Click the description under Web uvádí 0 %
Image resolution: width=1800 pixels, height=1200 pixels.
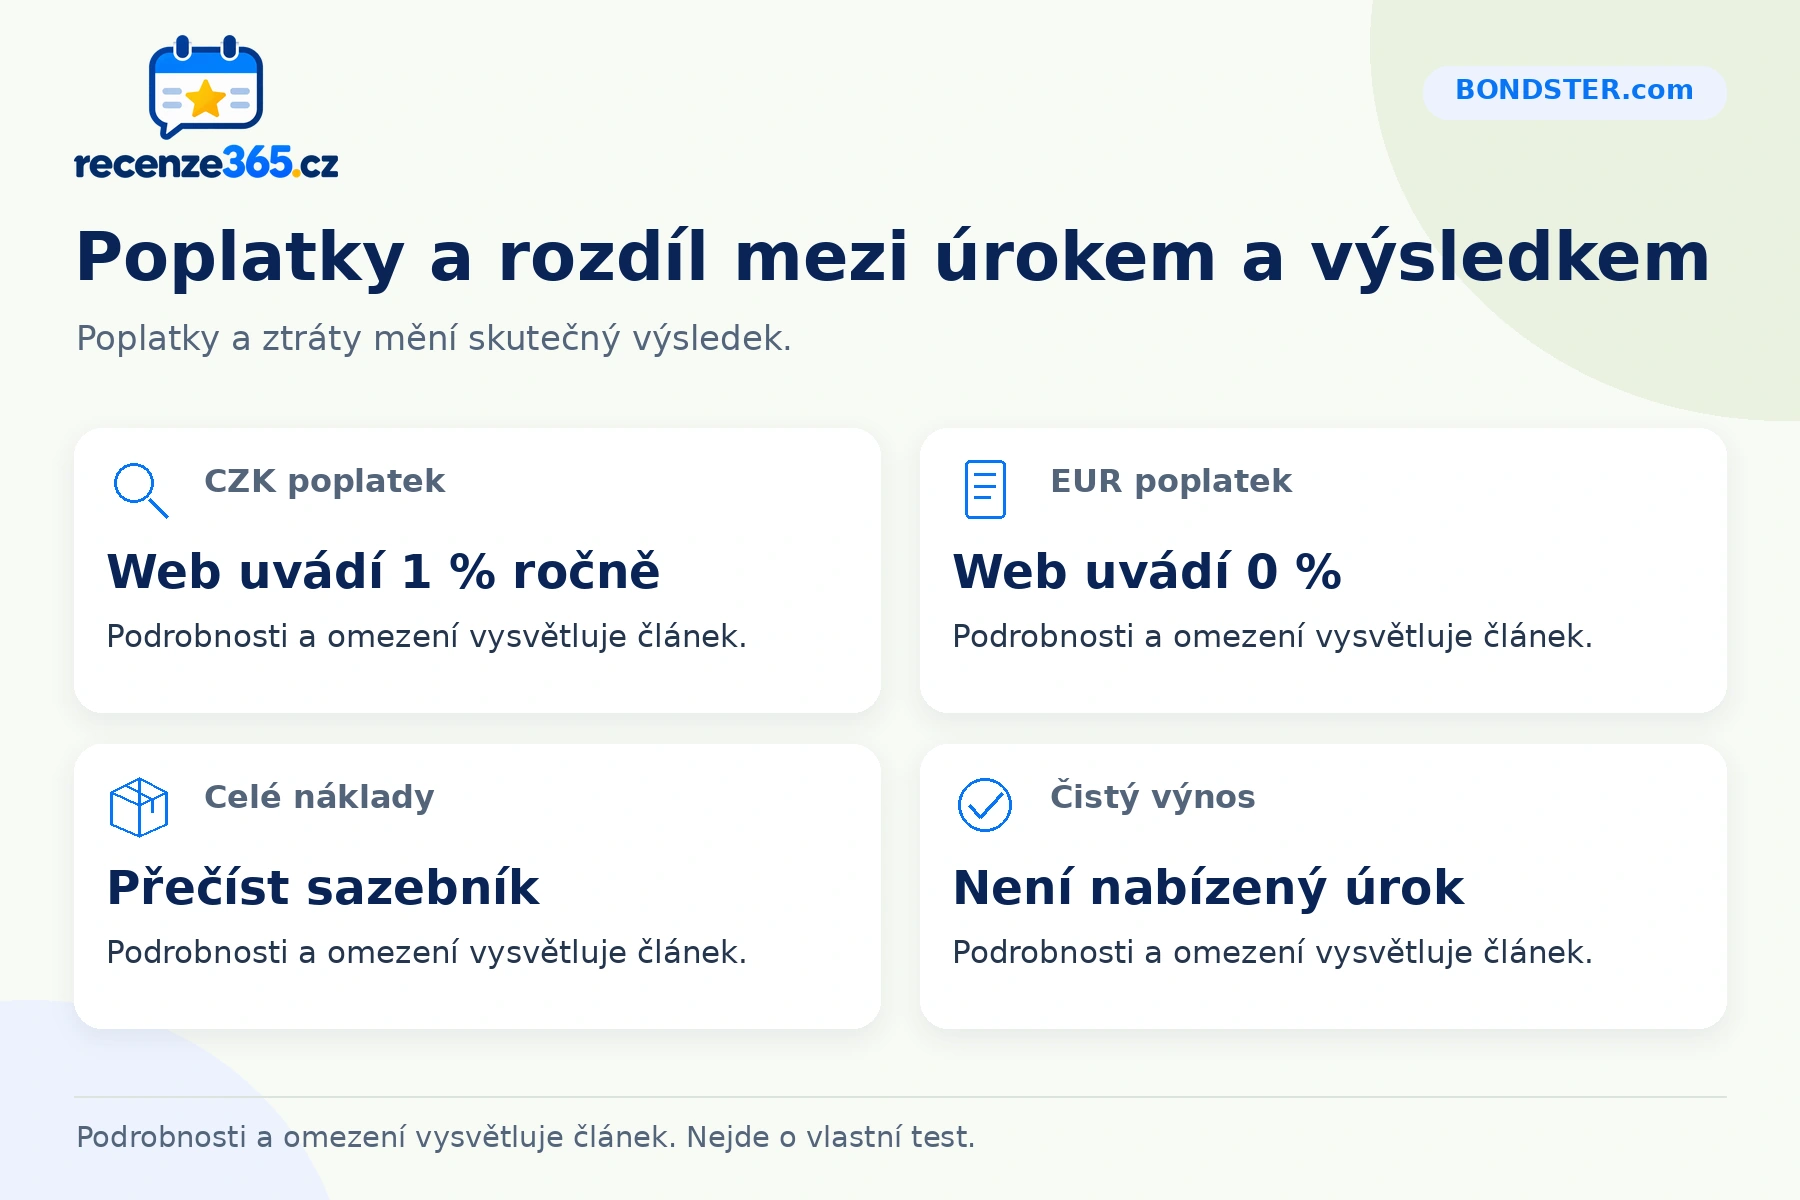[1272, 636]
